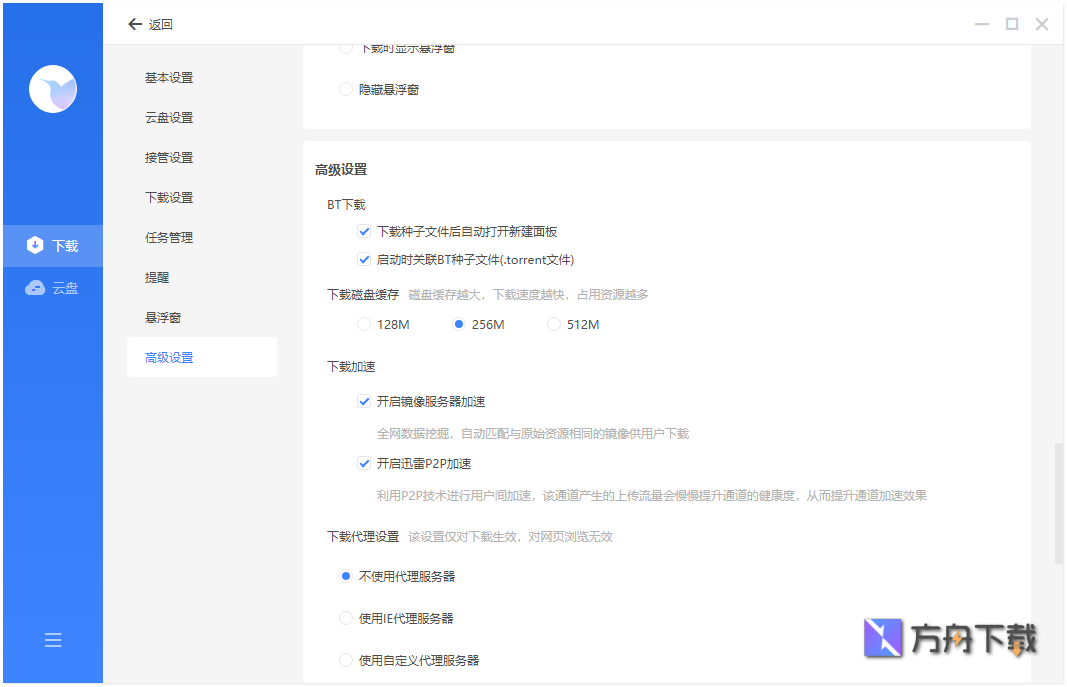1067x687 pixels.
Task: Switch to the 下载 section in sidebar
Action: coord(53,245)
